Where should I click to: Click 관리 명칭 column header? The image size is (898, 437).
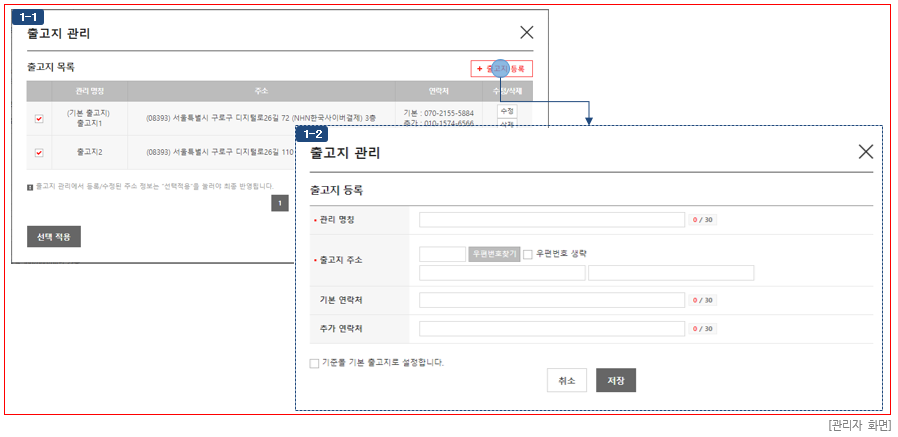coord(89,91)
